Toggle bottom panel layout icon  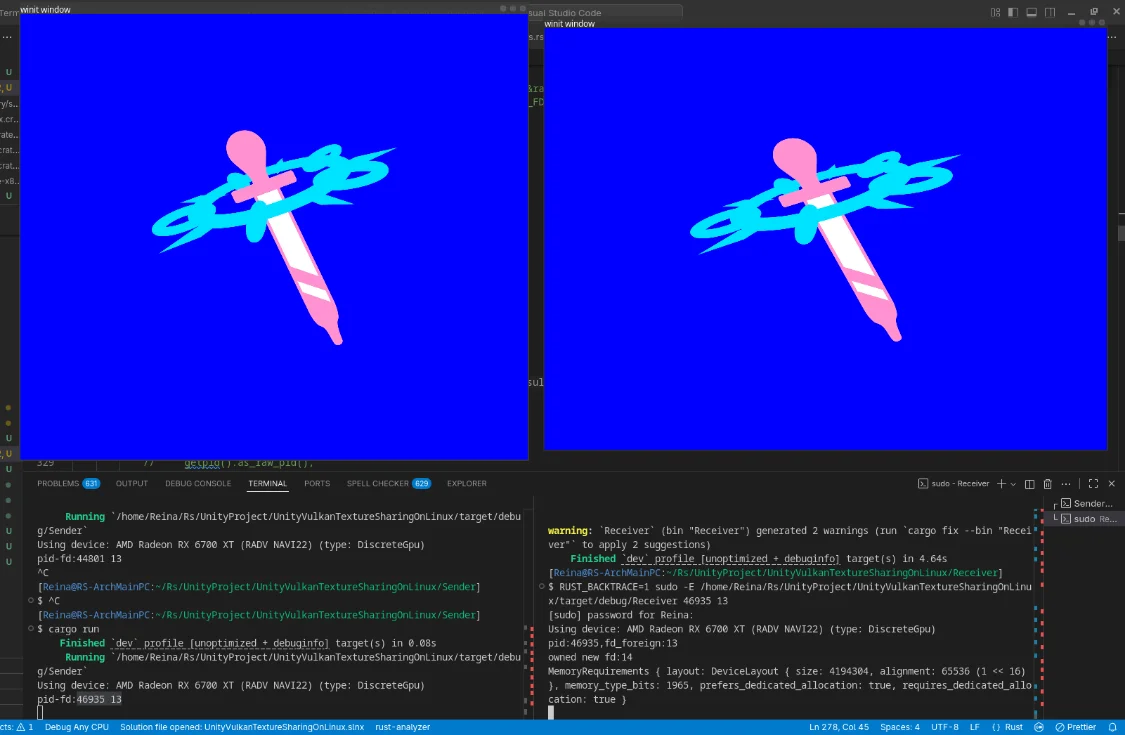coord(1031,12)
